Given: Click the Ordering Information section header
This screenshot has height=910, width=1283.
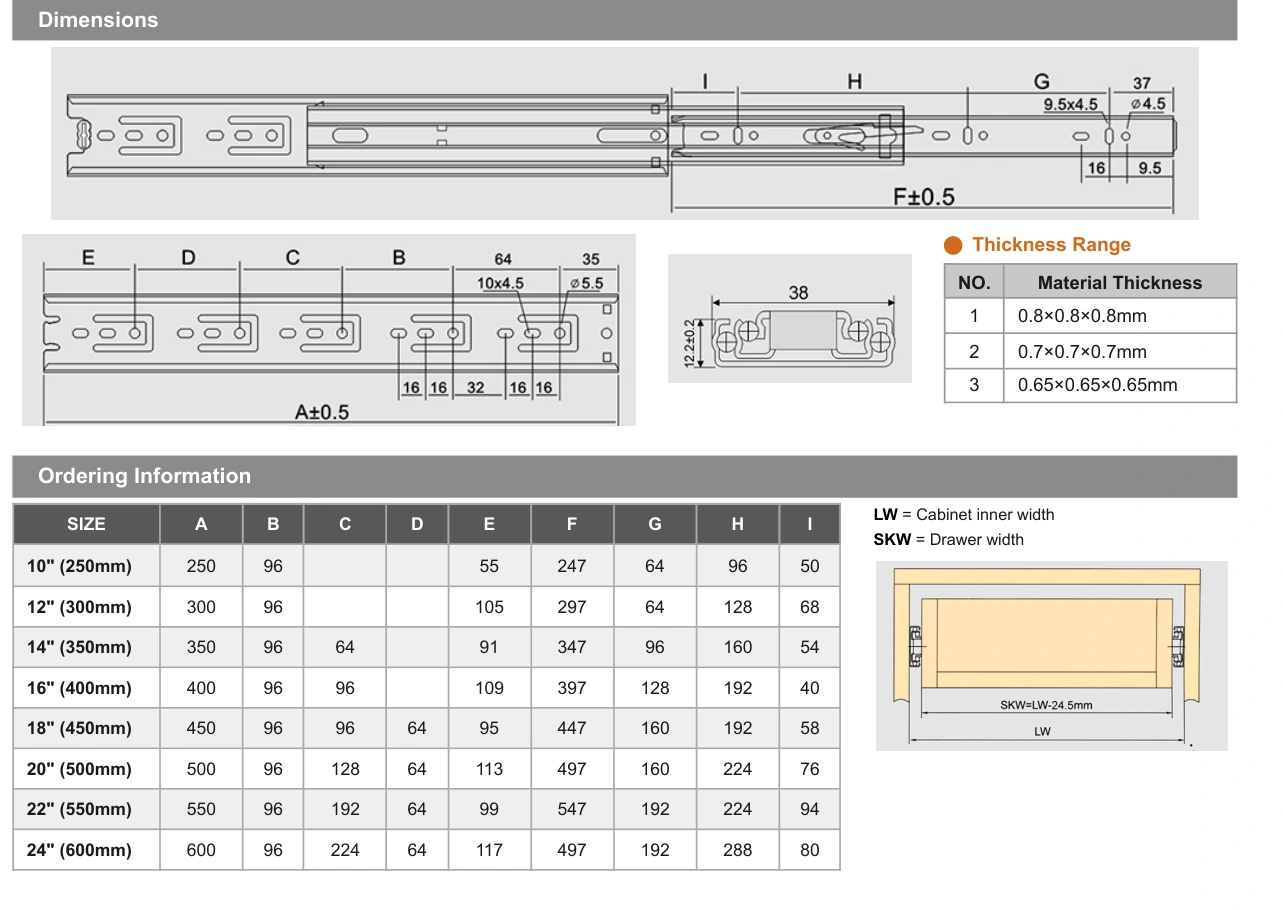Looking at the screenshot, I should (x=624, y=476).
